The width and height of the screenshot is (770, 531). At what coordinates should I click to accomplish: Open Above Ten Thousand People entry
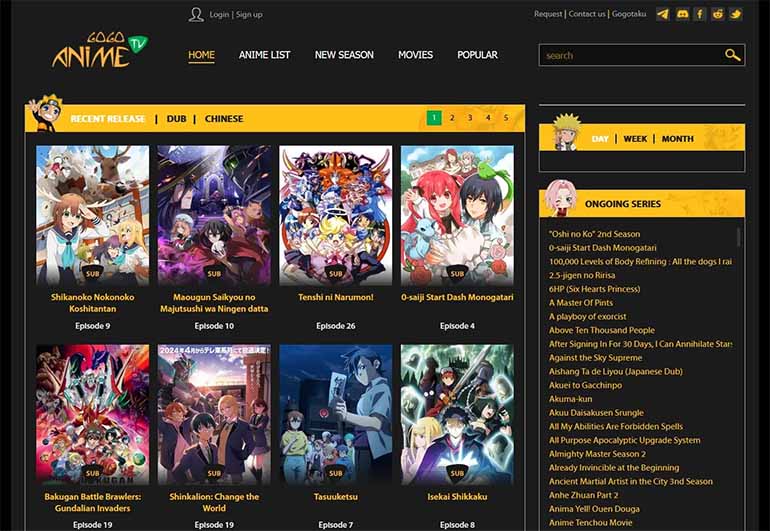[602, 331]
